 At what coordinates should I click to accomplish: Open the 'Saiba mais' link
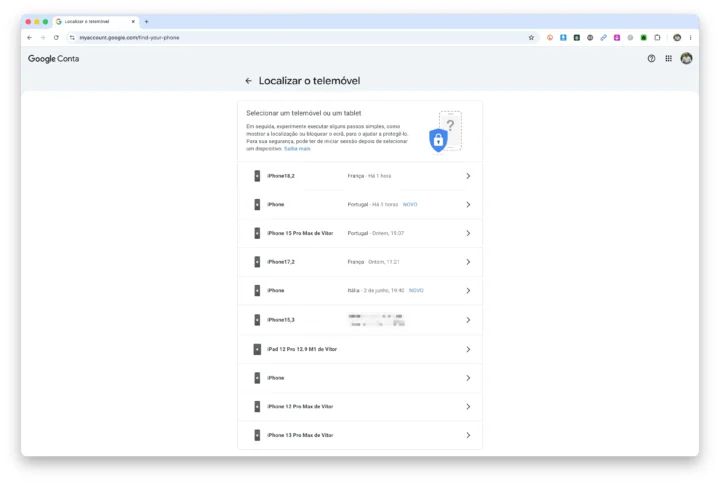[297, 149]
